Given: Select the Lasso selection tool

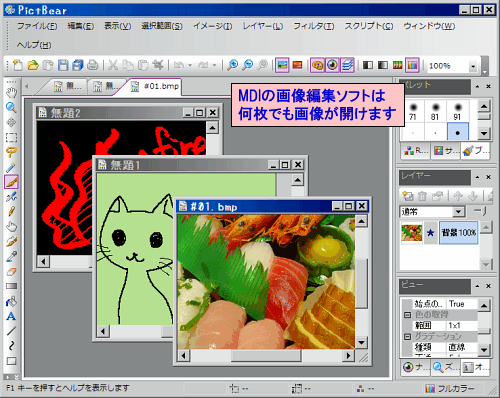Looking at the screenshot, I should point(11,152).
